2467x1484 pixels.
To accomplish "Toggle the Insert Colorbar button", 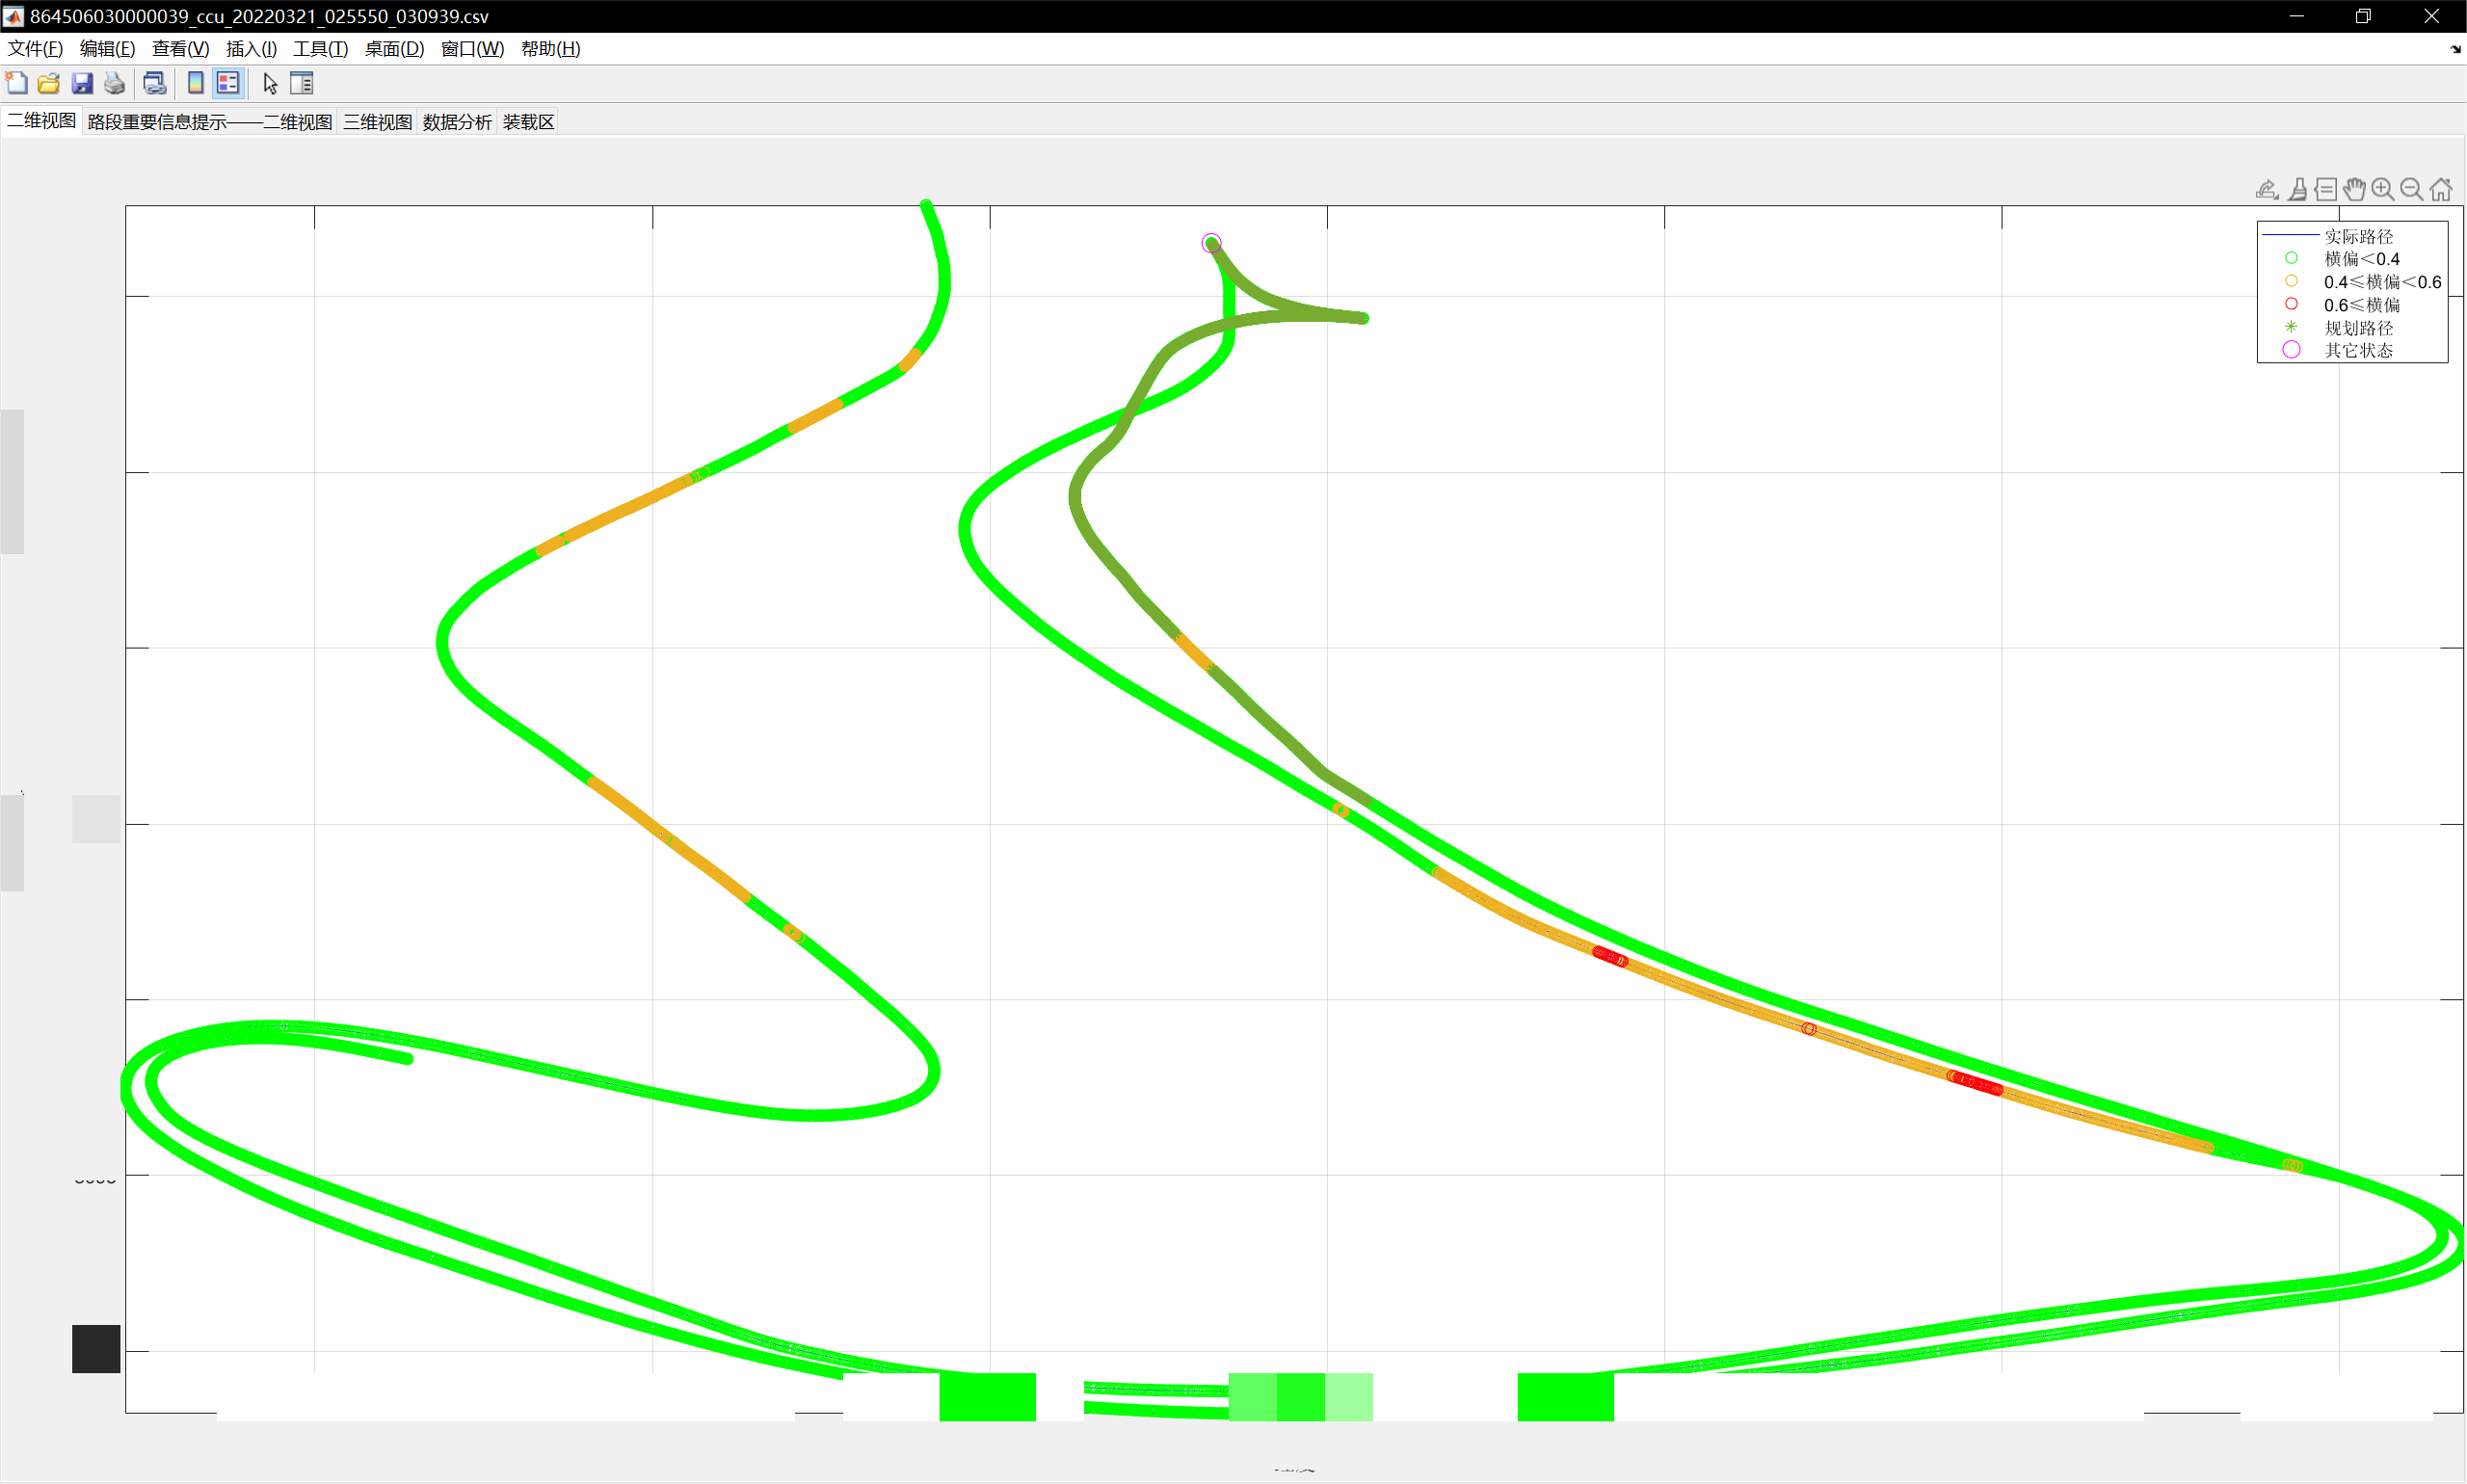I will point(196,83).
